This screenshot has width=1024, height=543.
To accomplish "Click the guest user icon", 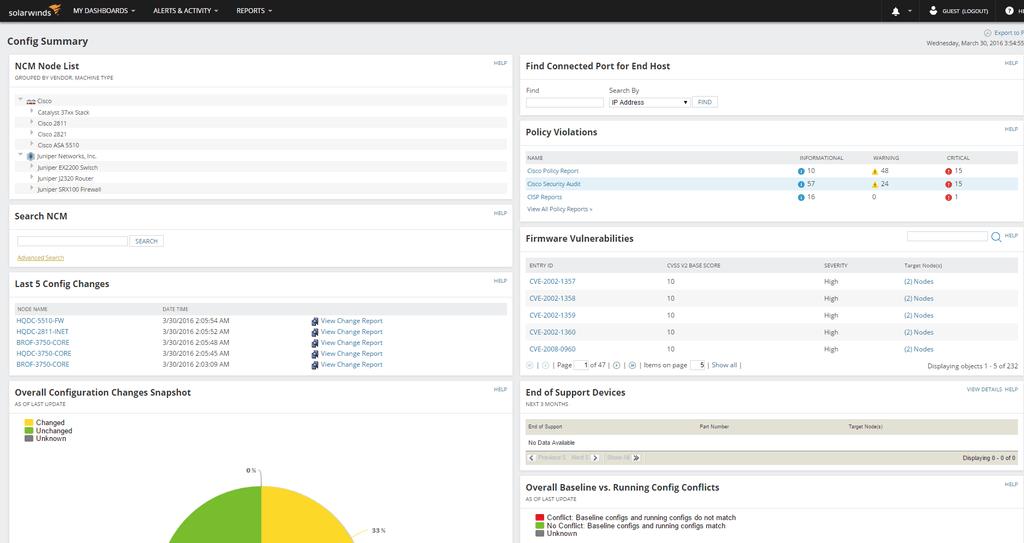I will coord(933,10).
